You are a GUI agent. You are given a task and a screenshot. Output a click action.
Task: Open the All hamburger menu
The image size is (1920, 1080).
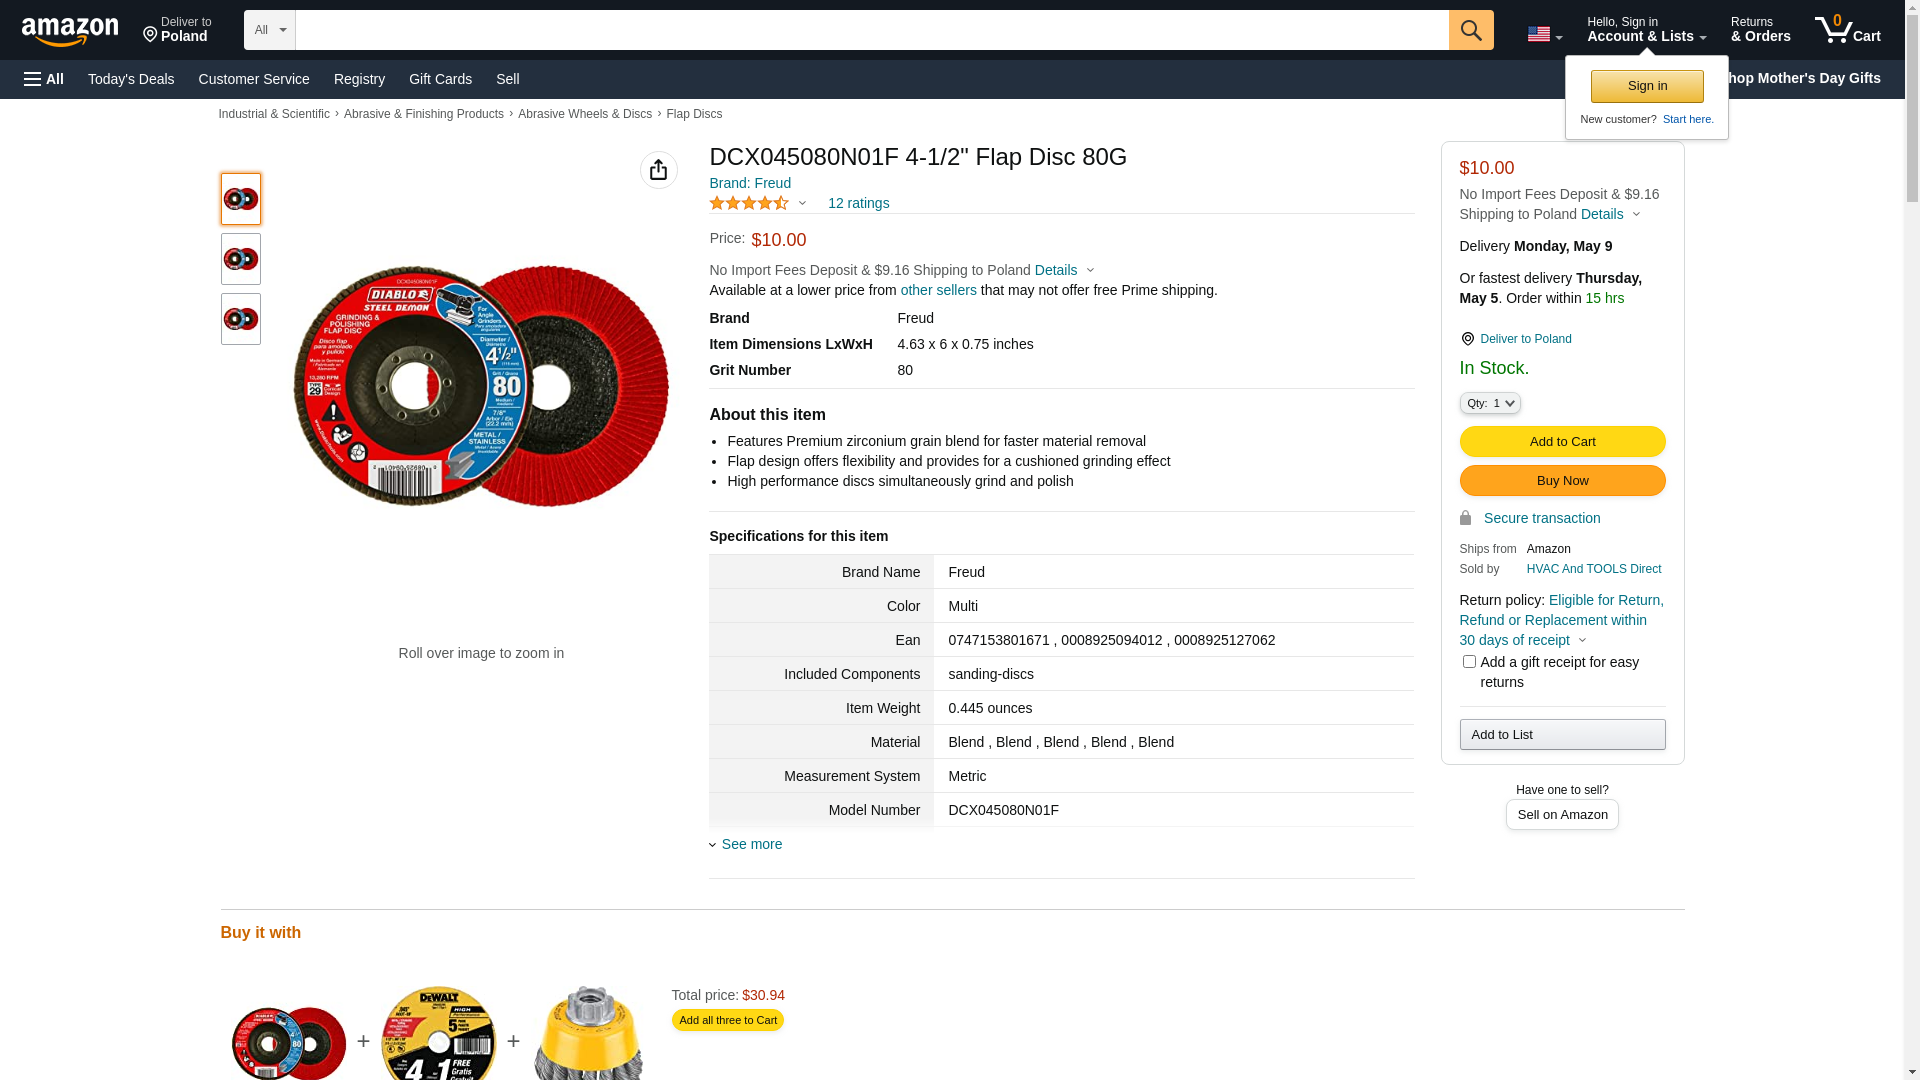(x=44, y=79)
